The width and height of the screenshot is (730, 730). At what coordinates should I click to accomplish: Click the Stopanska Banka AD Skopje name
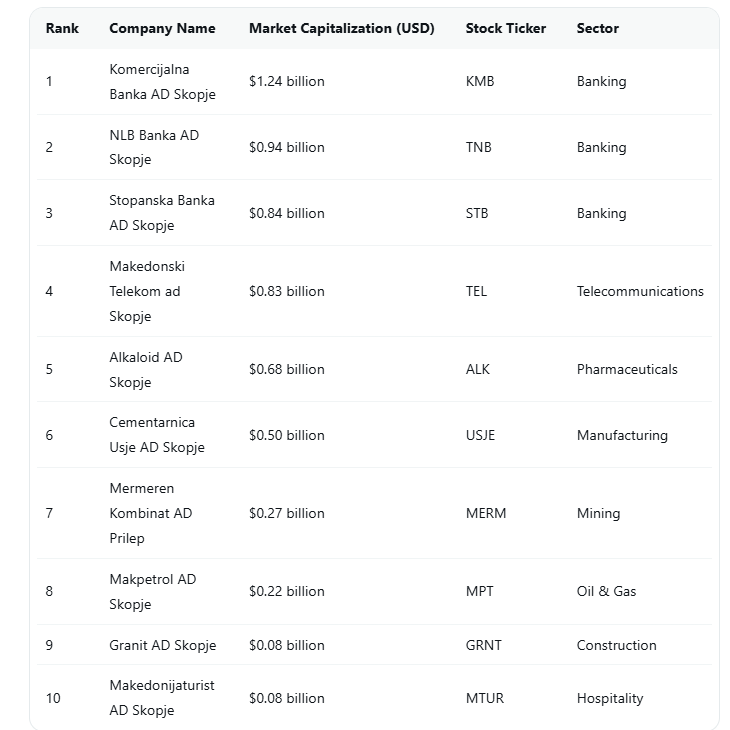coord(162,213)
